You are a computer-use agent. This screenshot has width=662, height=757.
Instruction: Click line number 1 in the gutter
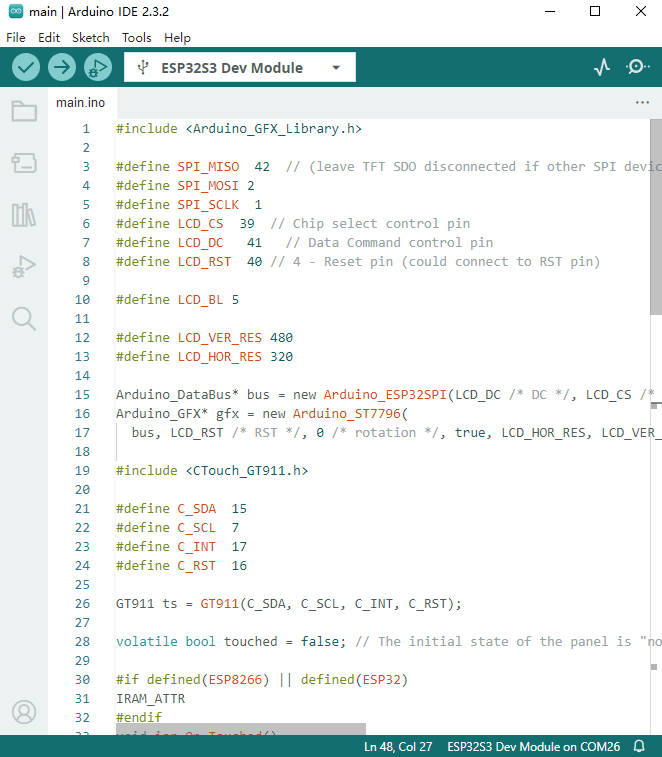coord(86,128)
